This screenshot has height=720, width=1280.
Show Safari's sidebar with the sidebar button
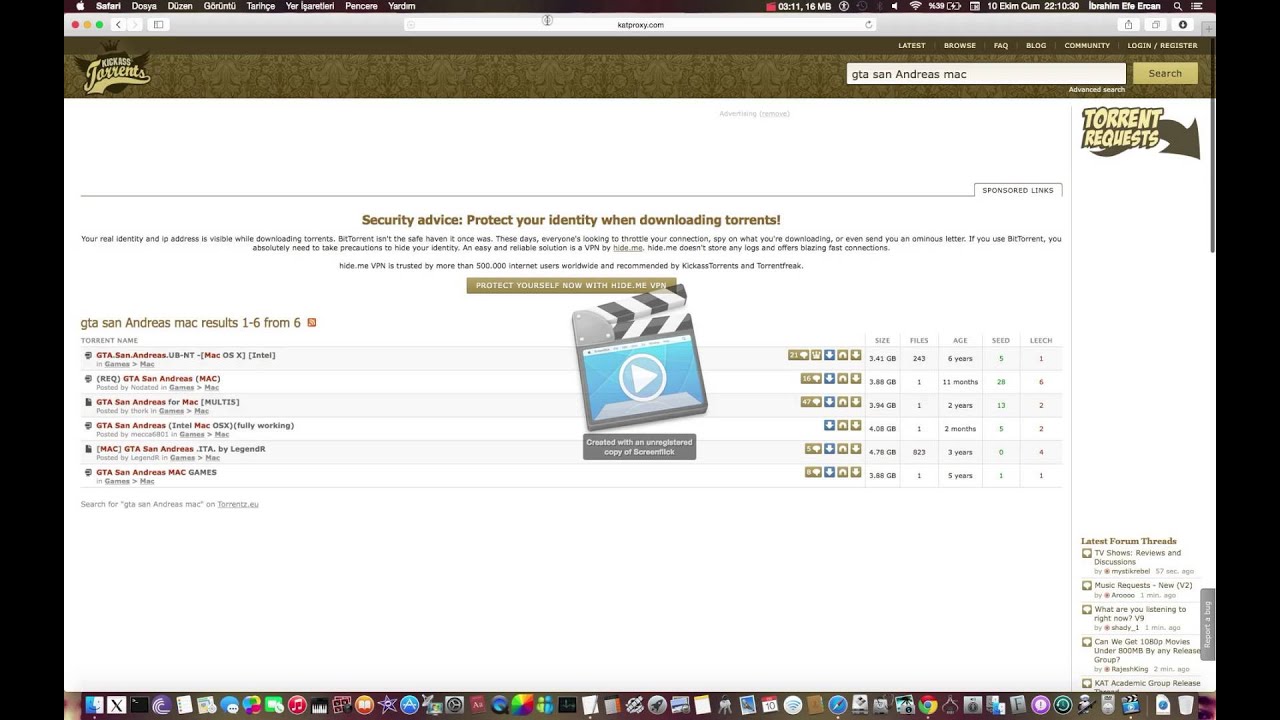158,24
